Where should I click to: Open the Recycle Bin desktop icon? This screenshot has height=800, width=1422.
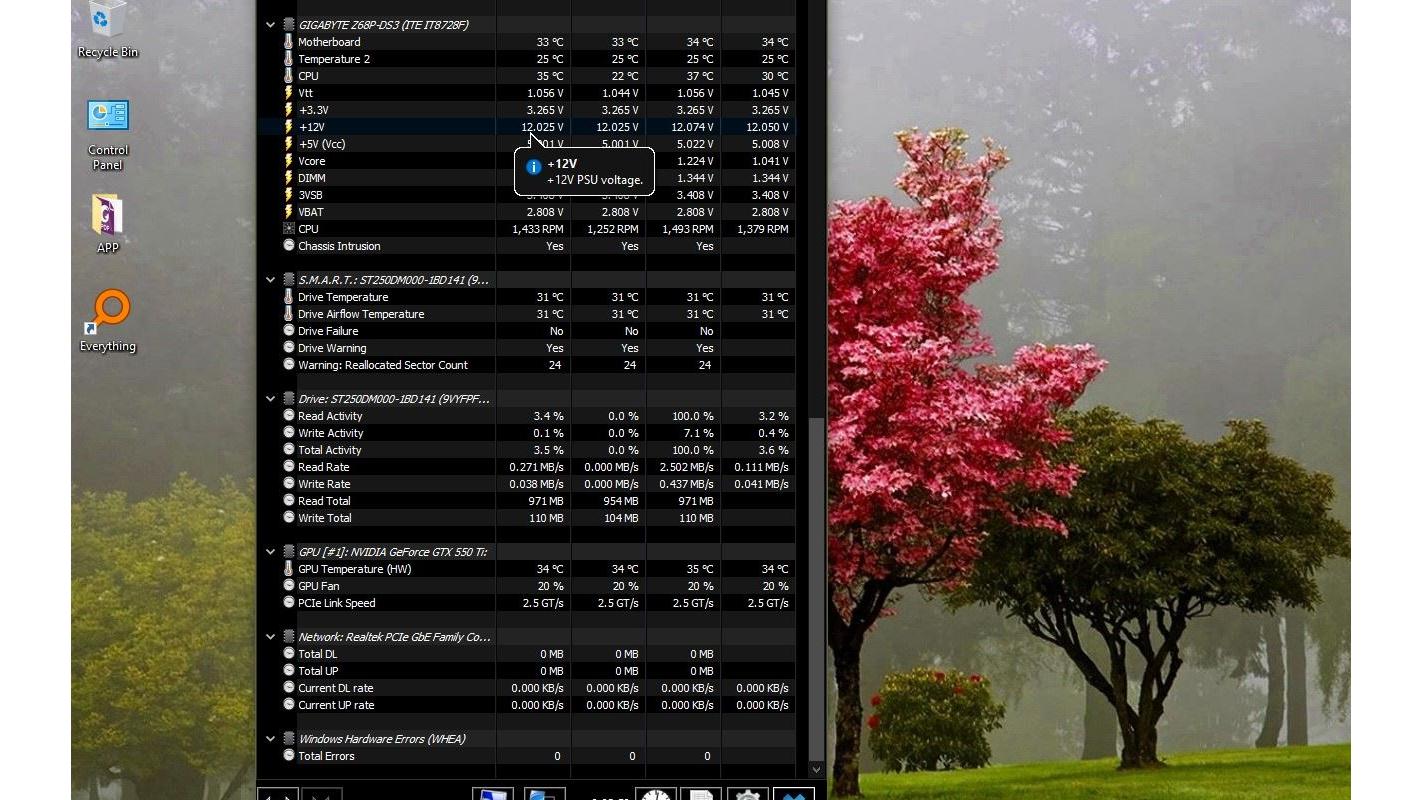point(107,24)
